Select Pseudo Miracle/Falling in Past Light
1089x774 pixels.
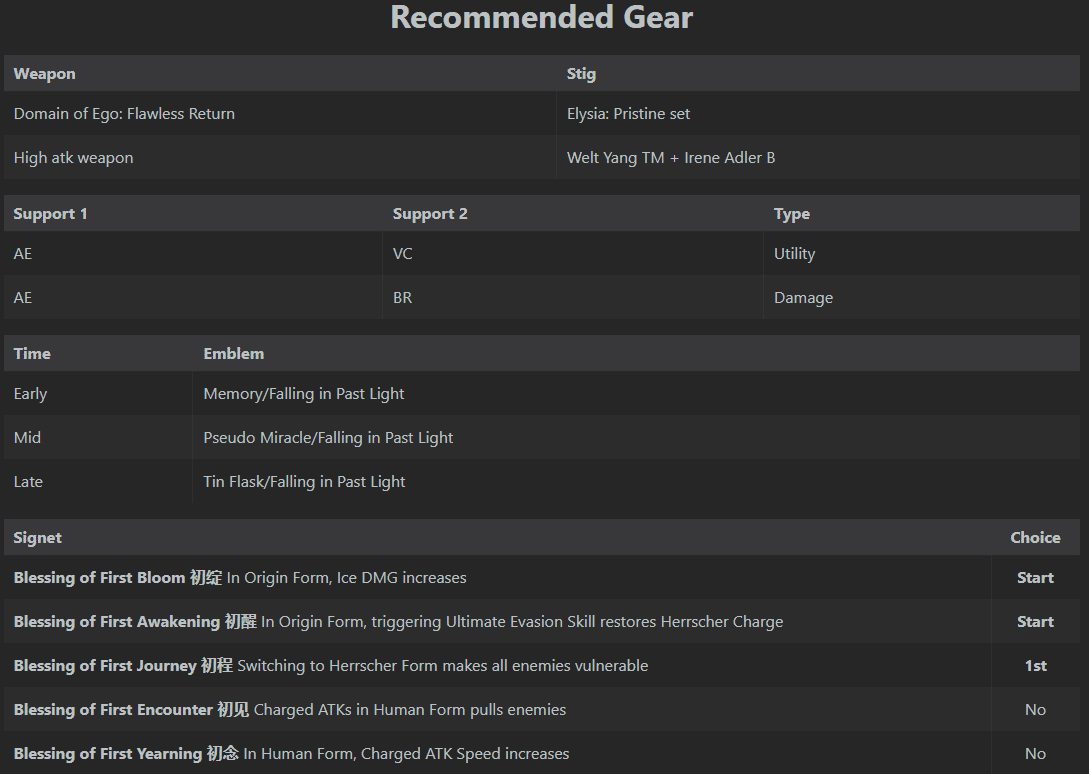click(x=328, y=438)
